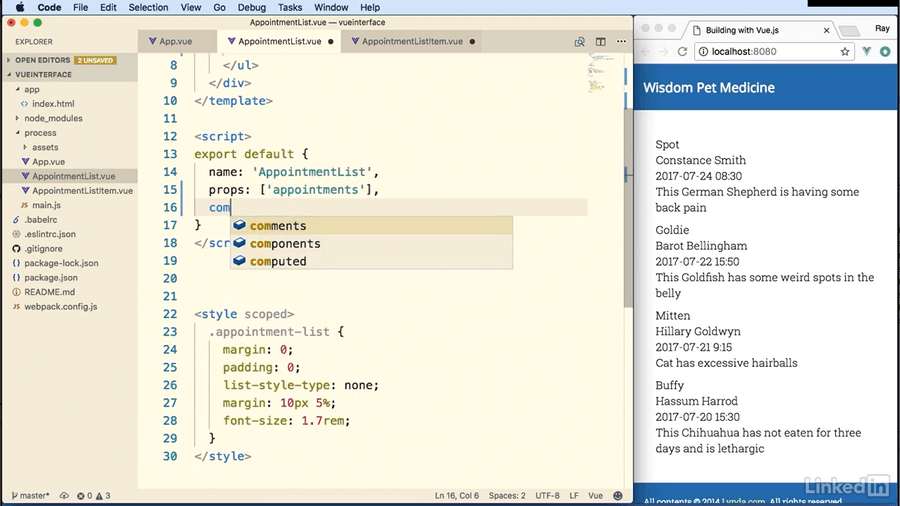900x506 pixels.
Task: Change language mode via Vue status item
Action: point(595,496)
